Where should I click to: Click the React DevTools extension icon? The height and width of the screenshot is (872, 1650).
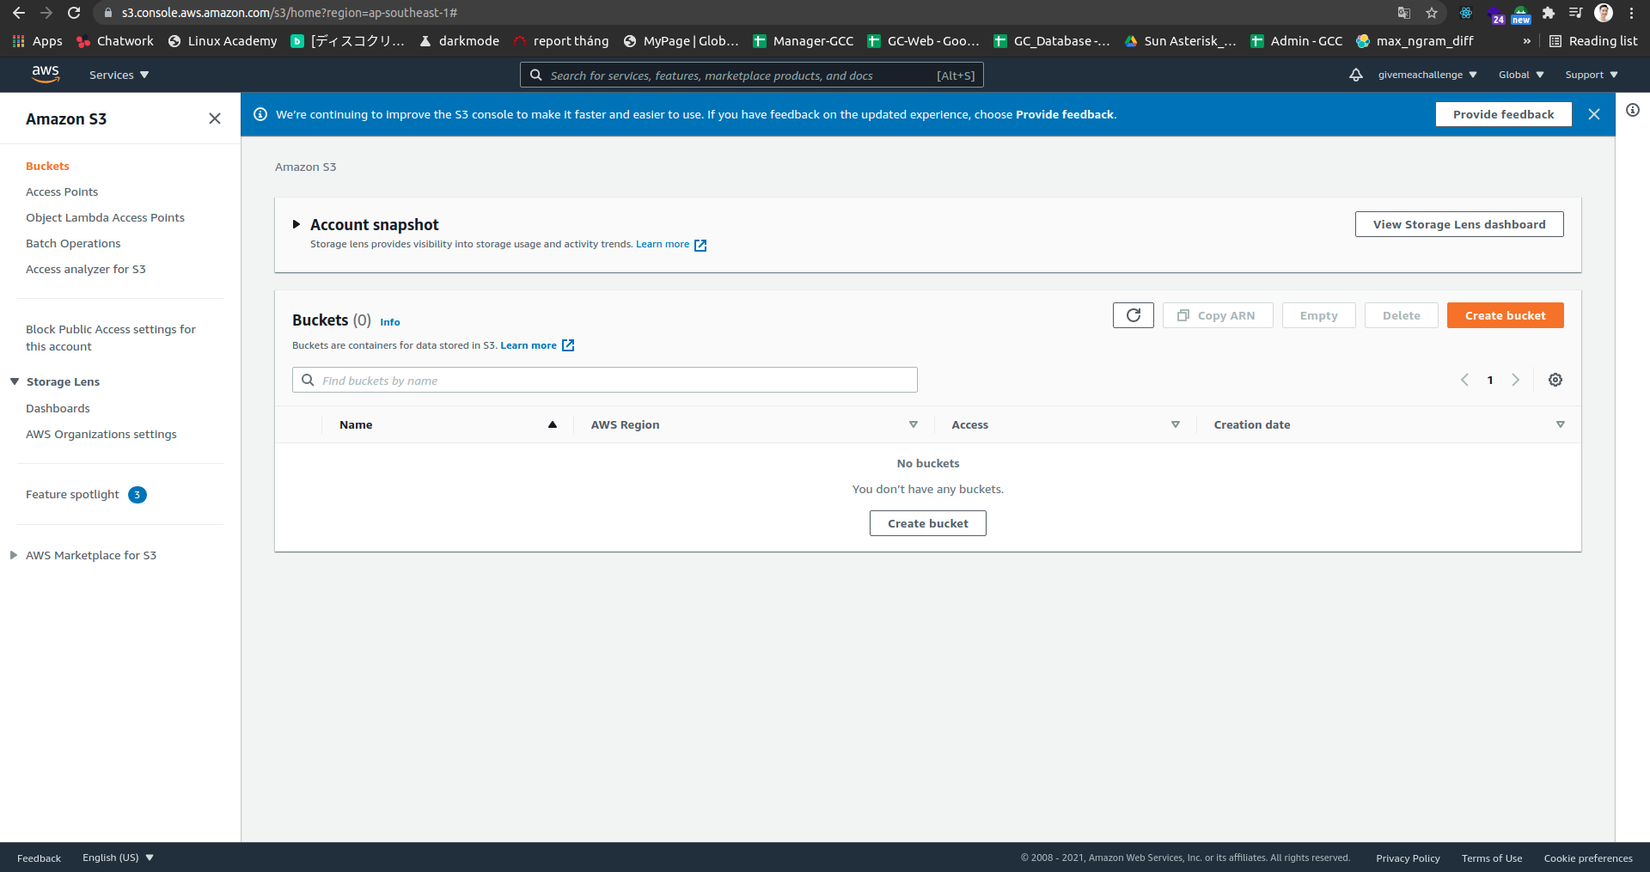pyautogui.click(x=1466, y=13)
